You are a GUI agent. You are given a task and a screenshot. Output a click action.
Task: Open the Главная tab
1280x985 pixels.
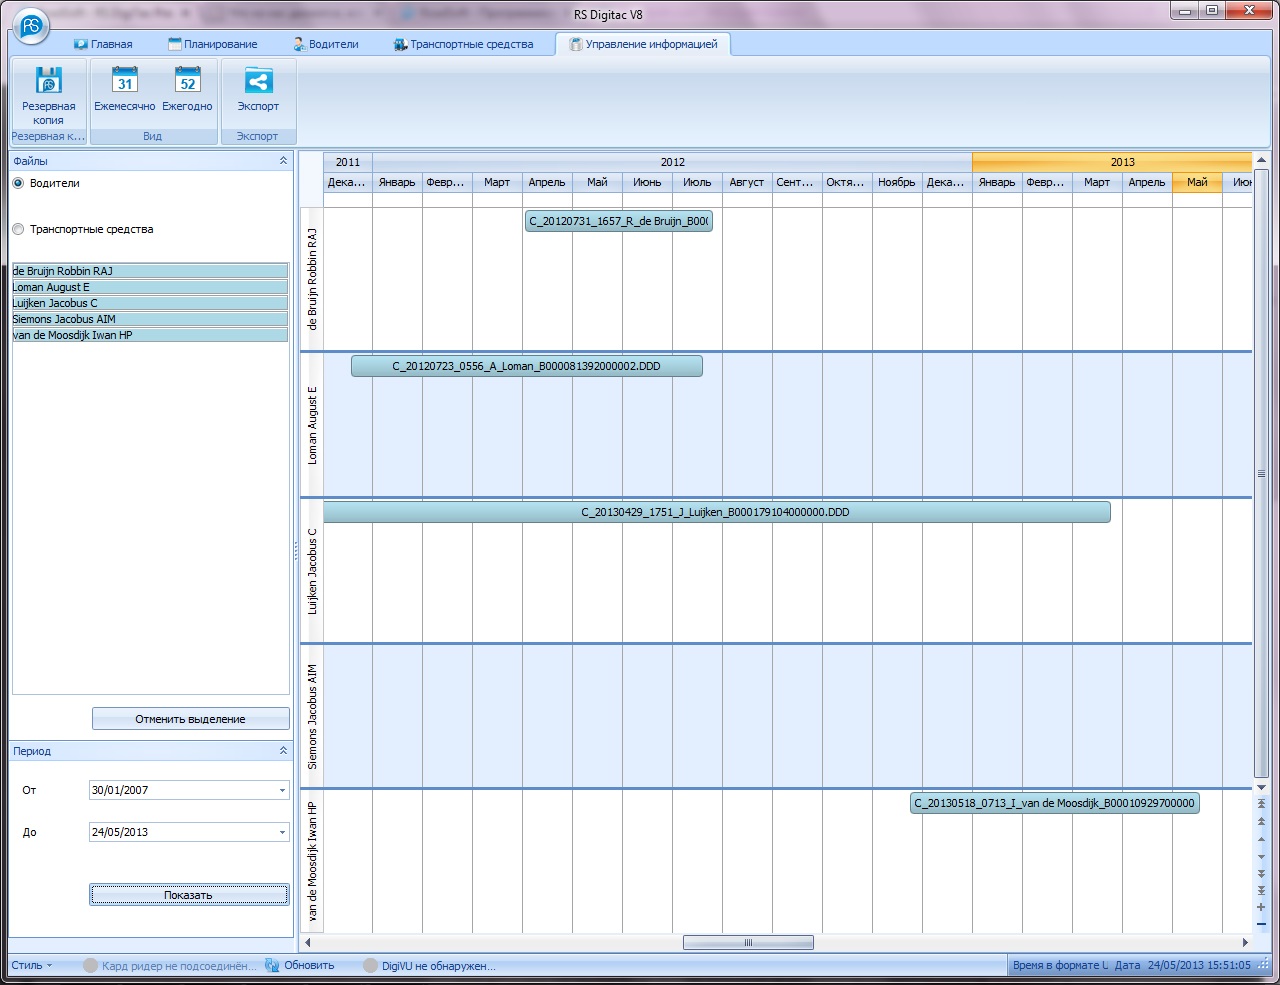click(x=103, y=44)
